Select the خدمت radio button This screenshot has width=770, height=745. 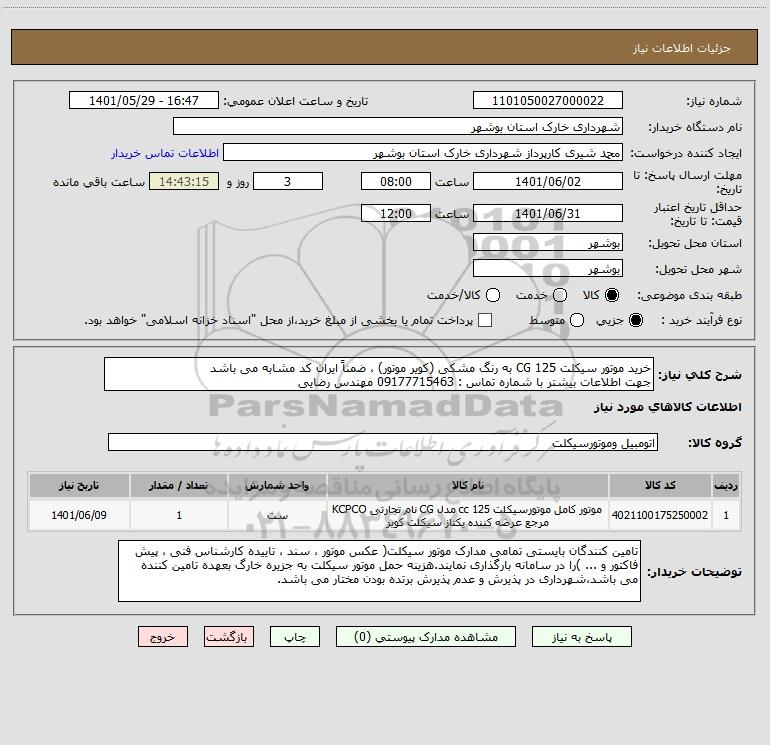[x=560, y=295]
